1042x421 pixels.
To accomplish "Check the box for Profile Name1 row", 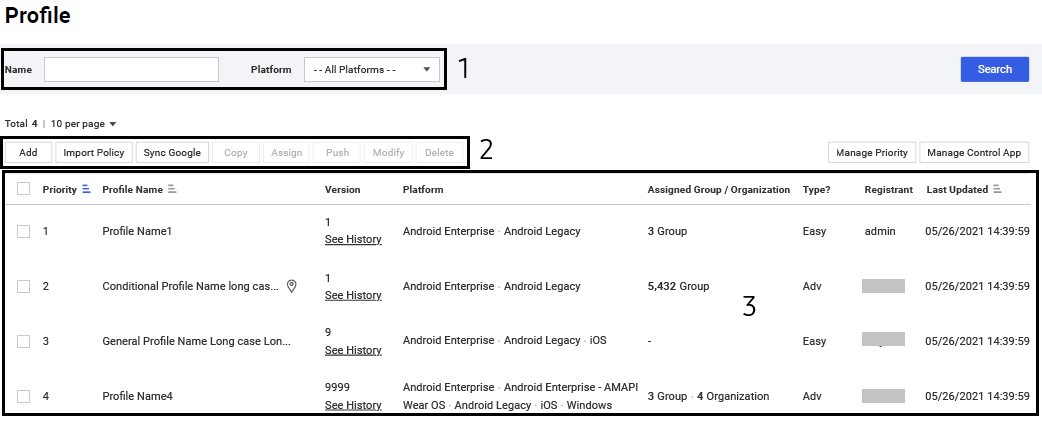I will pos(24,231).
